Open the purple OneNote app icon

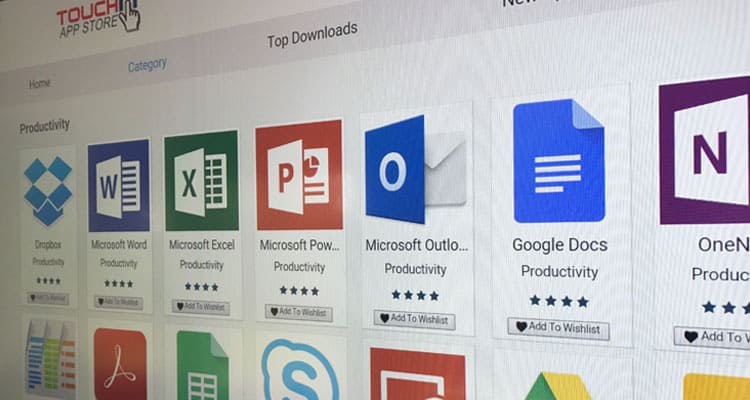[705, 150]
